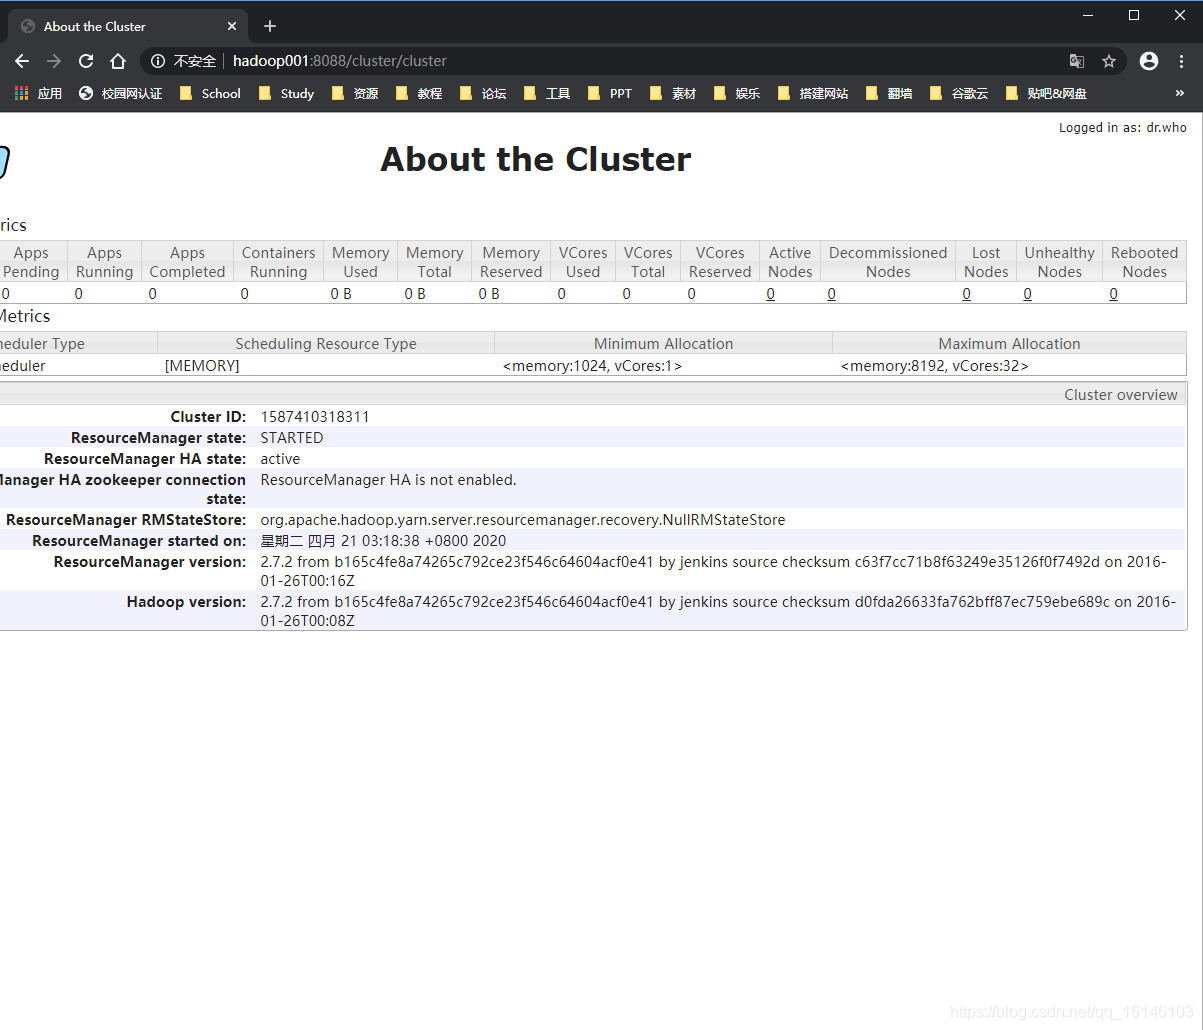Bookmark this page with the star icon

1109,61
